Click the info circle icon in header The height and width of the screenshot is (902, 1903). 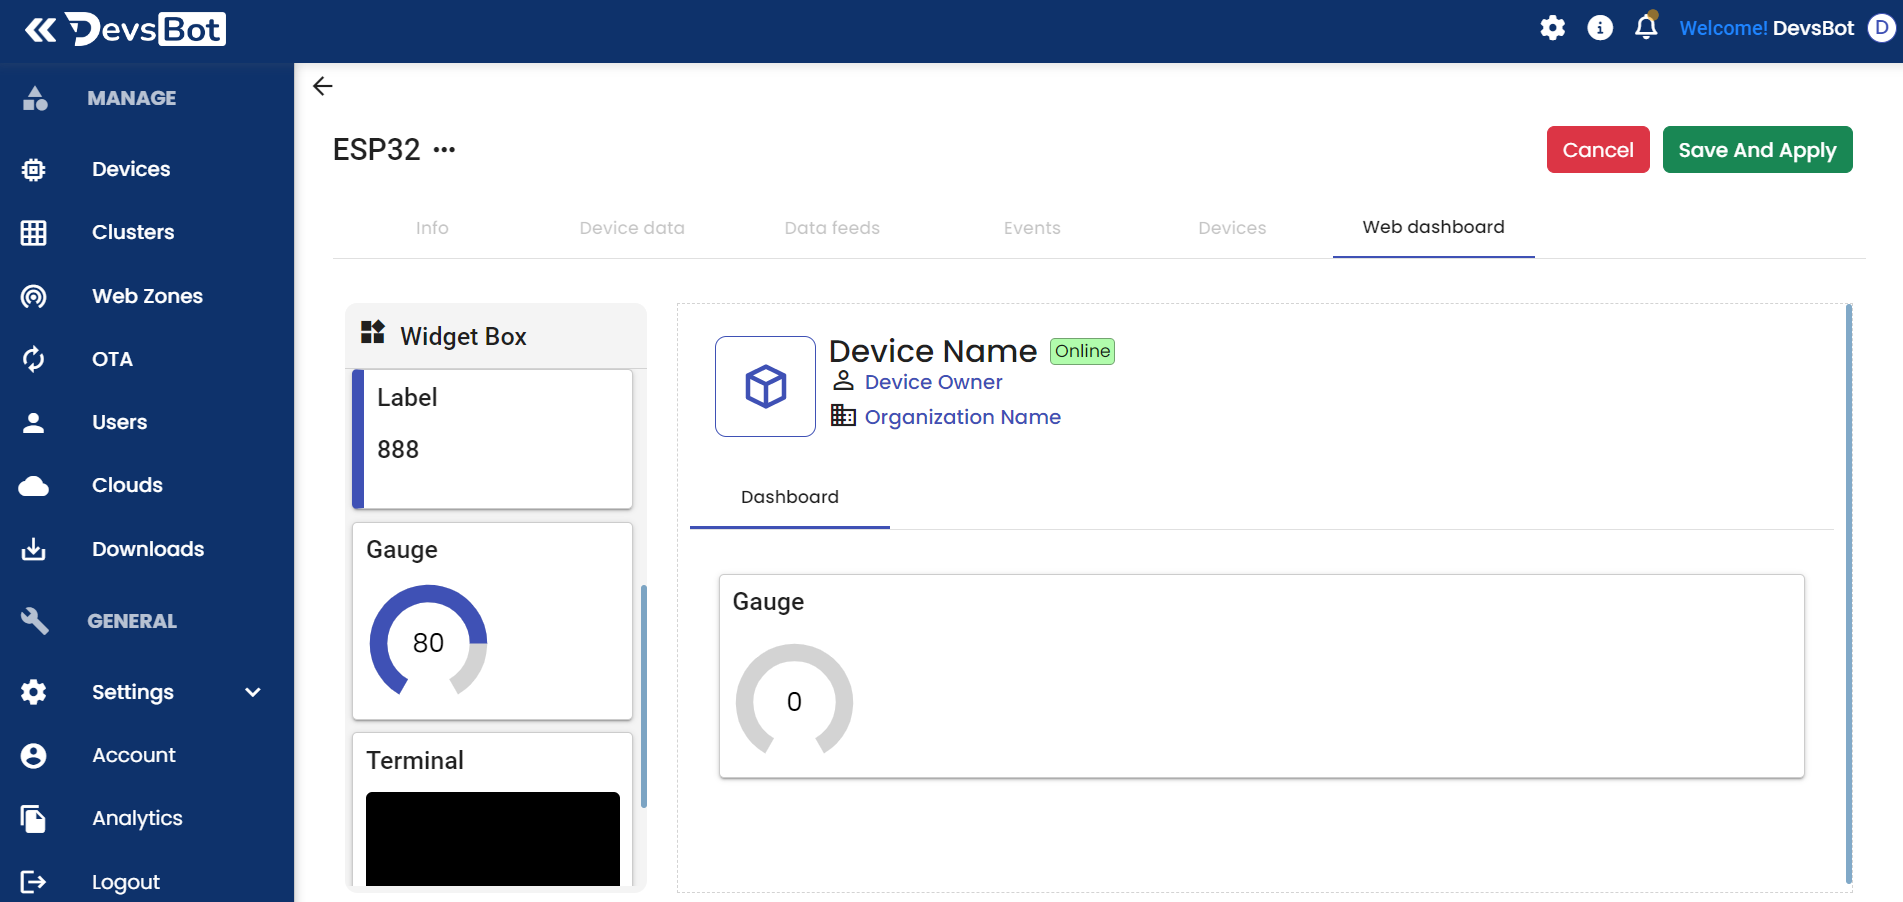(x=1600, y=28)
